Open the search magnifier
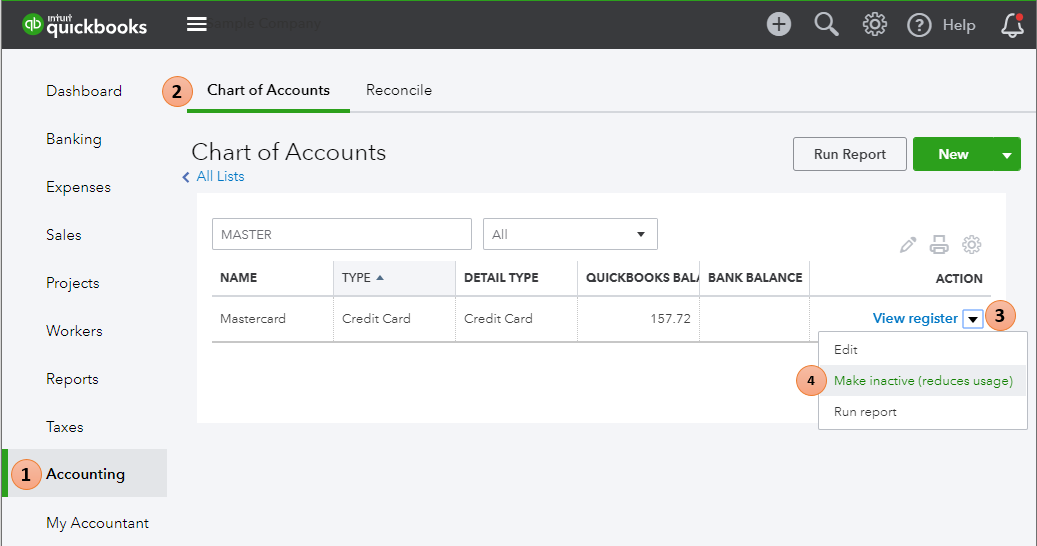Image resolution: width=1037 pixels, height=546 pixels. pyautogui.click(x=826, y=24)
